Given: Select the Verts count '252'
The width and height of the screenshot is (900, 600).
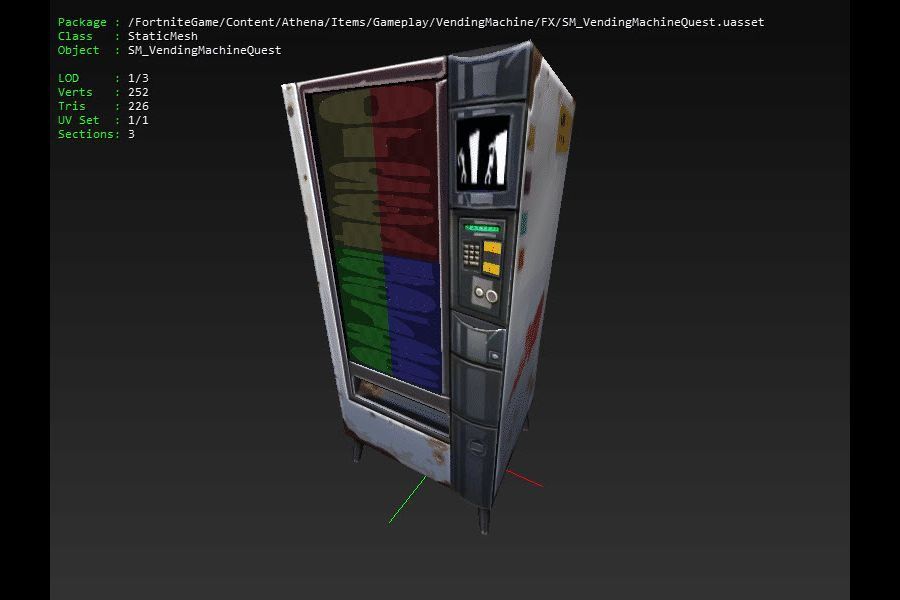Looking at the screenshot, I should point(138,92).
